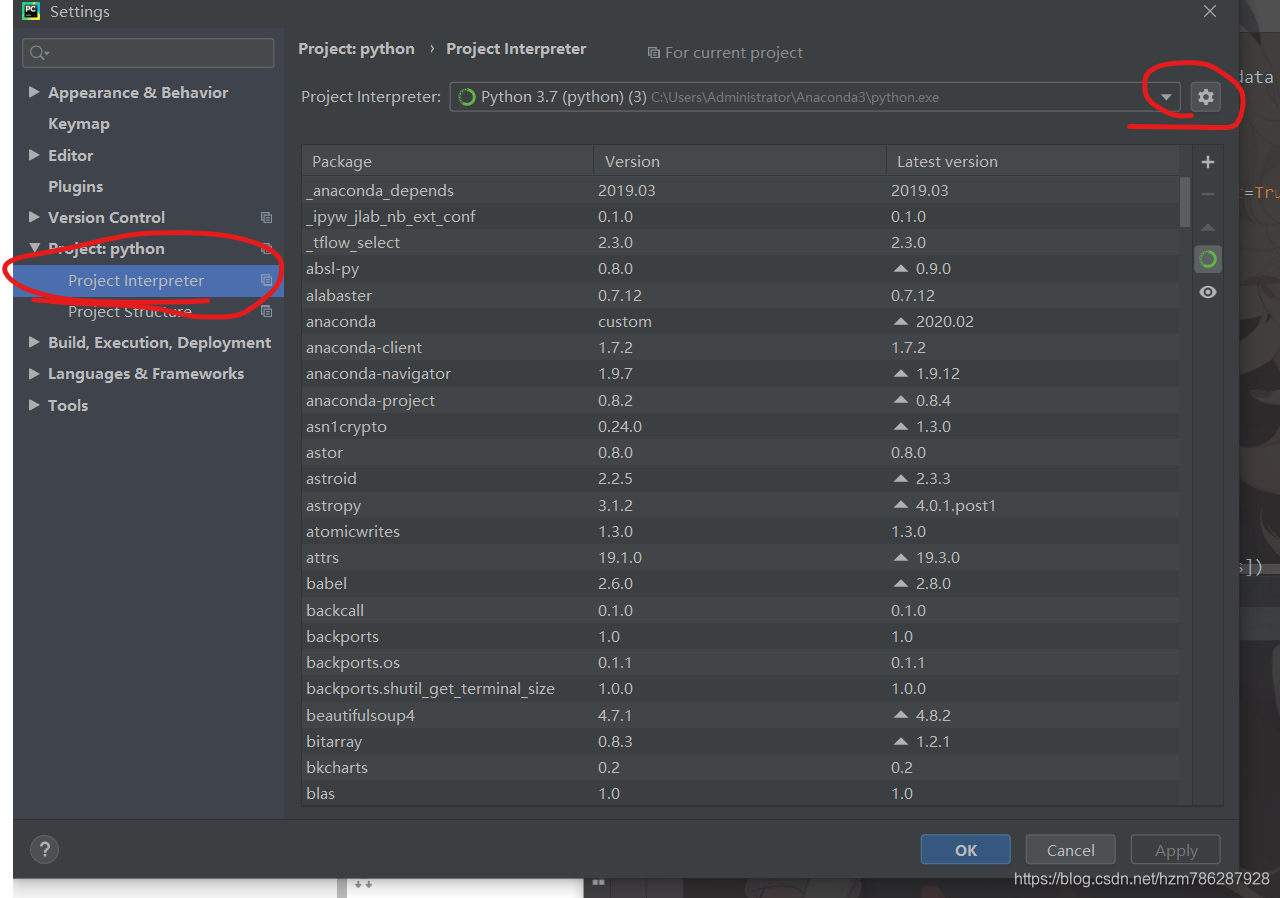Screen dimensions: 1280x898
Task: Select the astropy package row
Action: coord(741,506)
